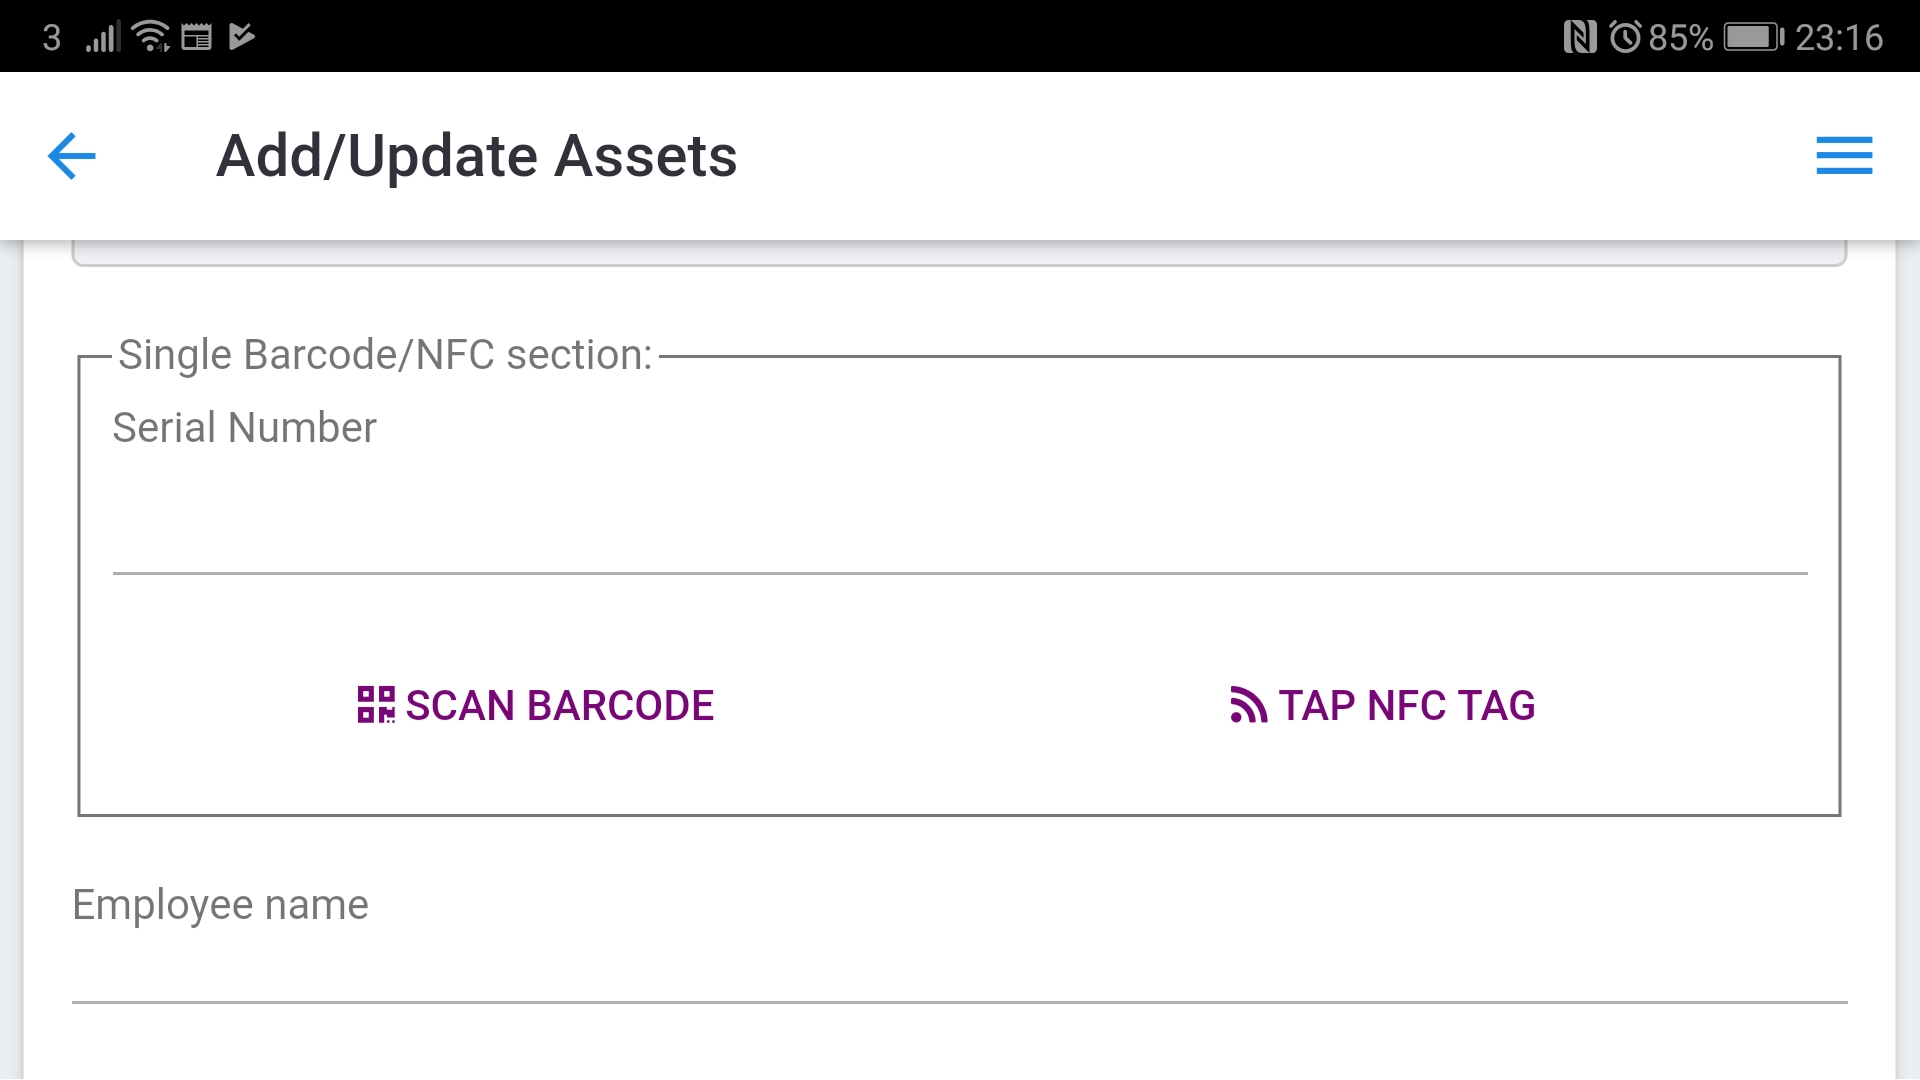Open the app menu via hamburger button
1920x1080 pixels.
[1843, 156]
